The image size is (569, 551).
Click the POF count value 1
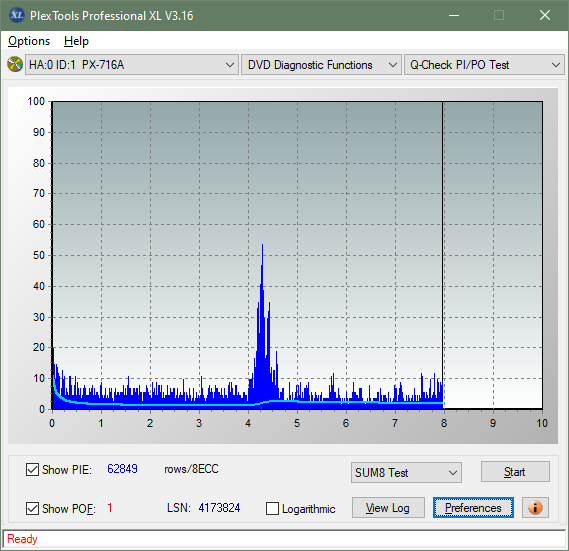[x=110, y=507]
